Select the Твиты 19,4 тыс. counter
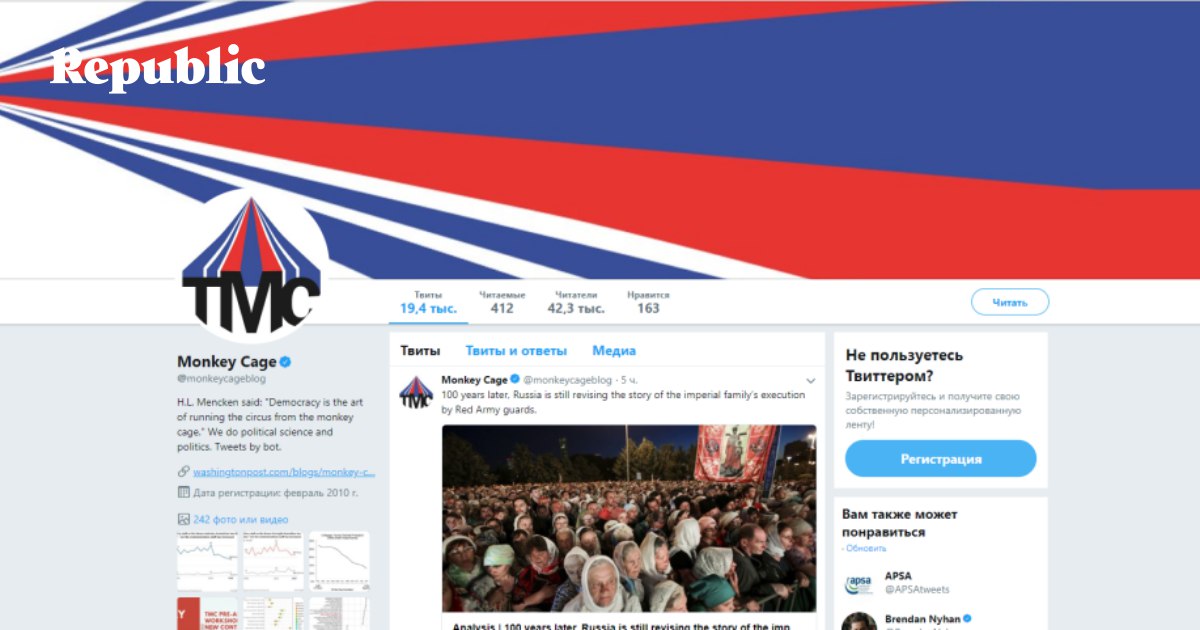The width and height of the screenshot is (1200, 630). (428, 303)
